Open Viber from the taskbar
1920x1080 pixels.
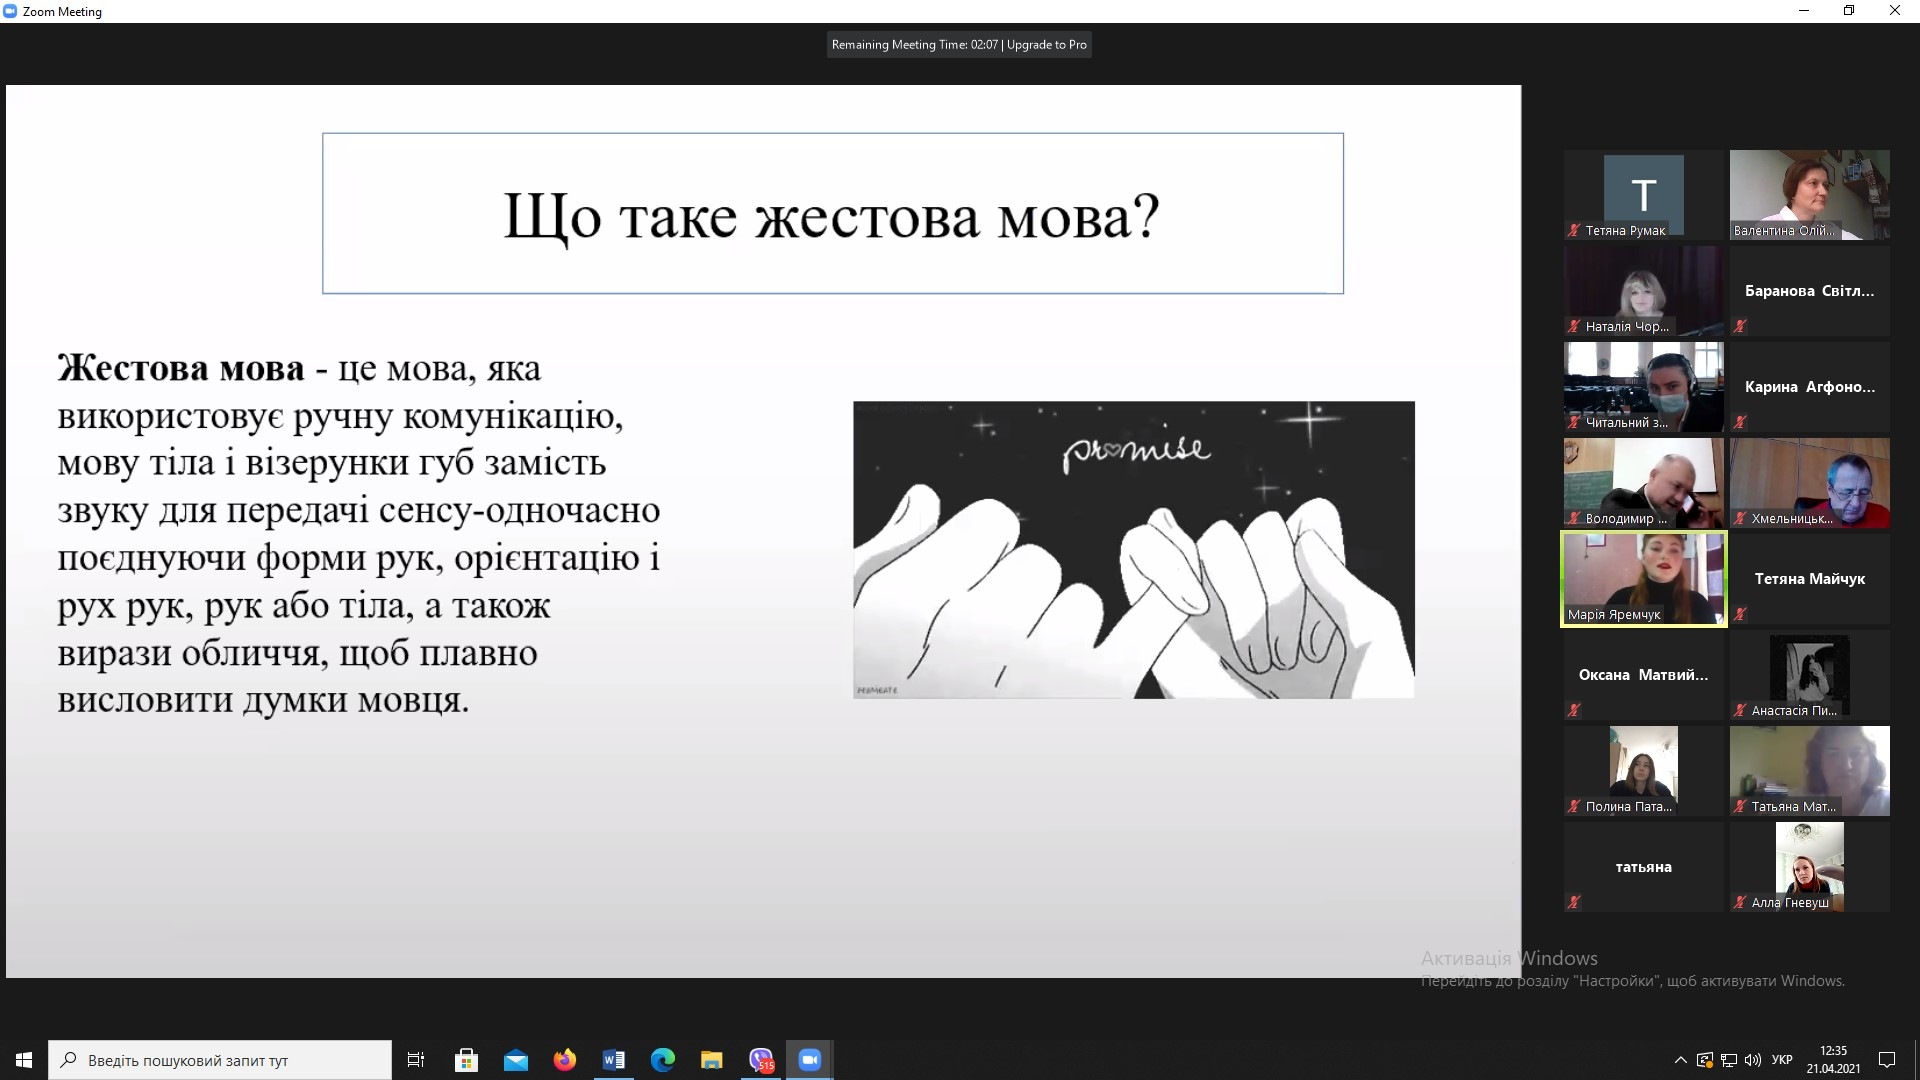pyautogui.click(x=761, y=1060)
